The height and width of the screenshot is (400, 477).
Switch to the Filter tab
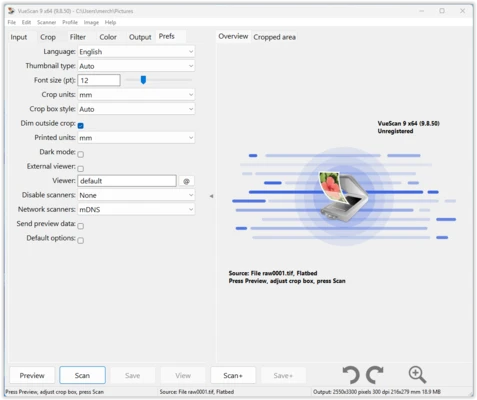tap(78, 37)
